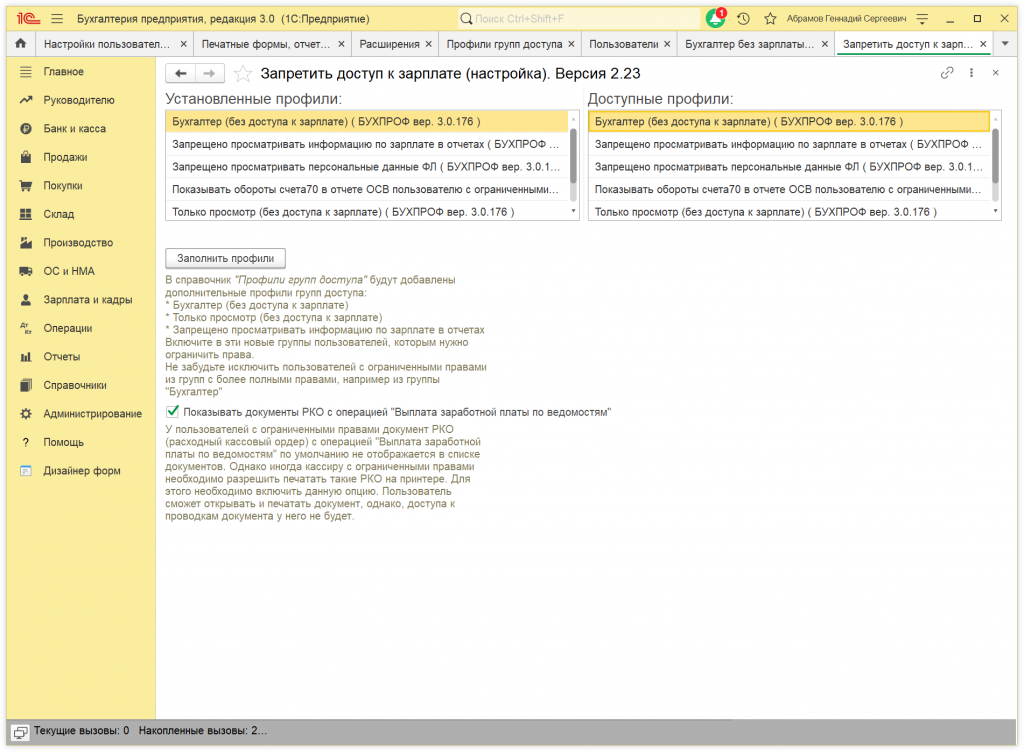Click Заполнить профили button
The width and height of the screenshot is (1024, 752).
(225, 258)
